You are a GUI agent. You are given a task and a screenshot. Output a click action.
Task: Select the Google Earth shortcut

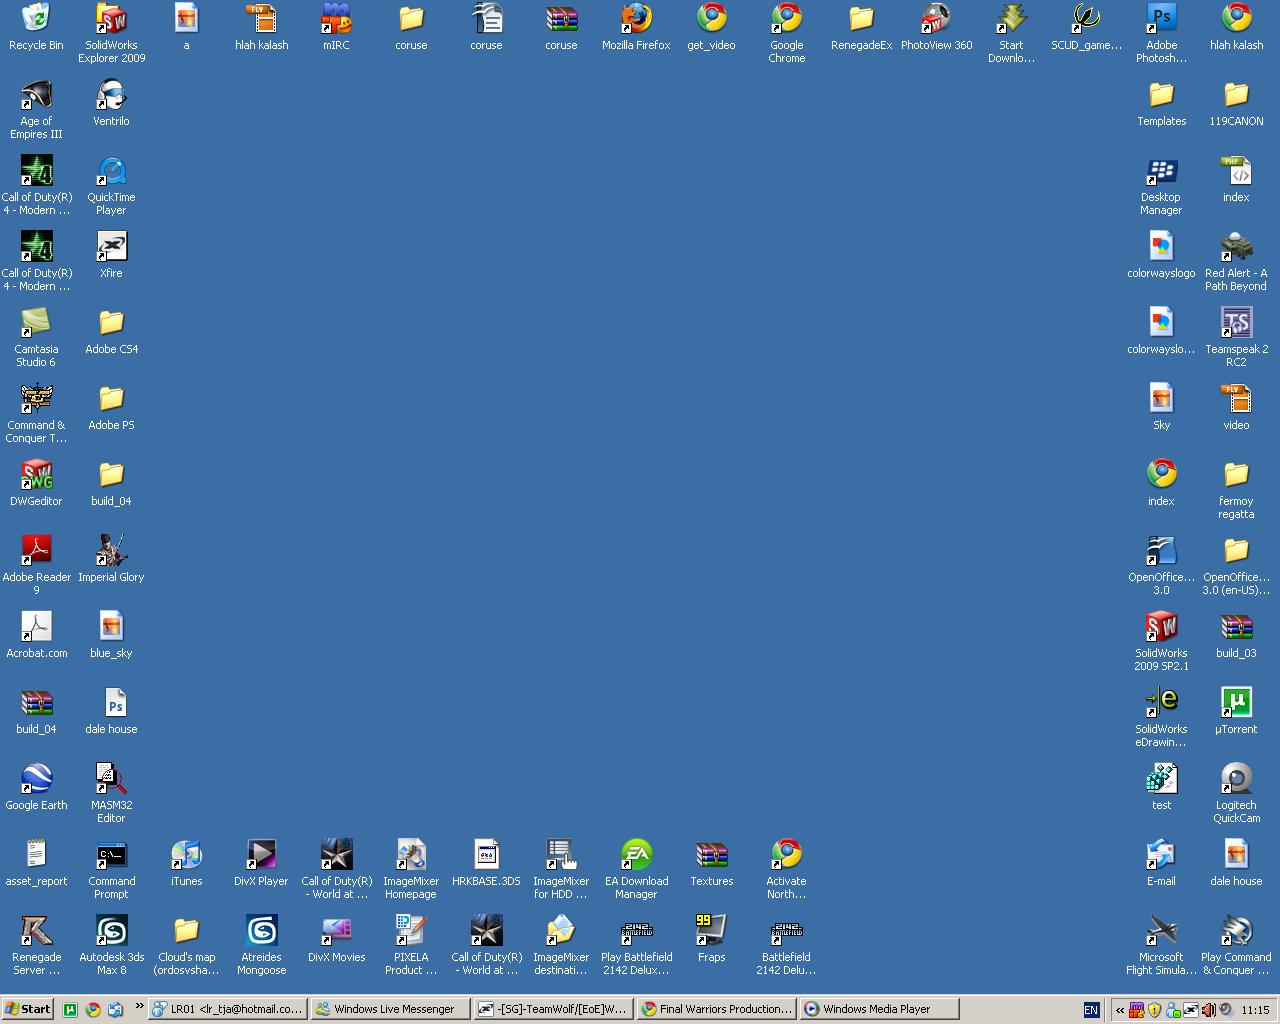coord(36,779)
